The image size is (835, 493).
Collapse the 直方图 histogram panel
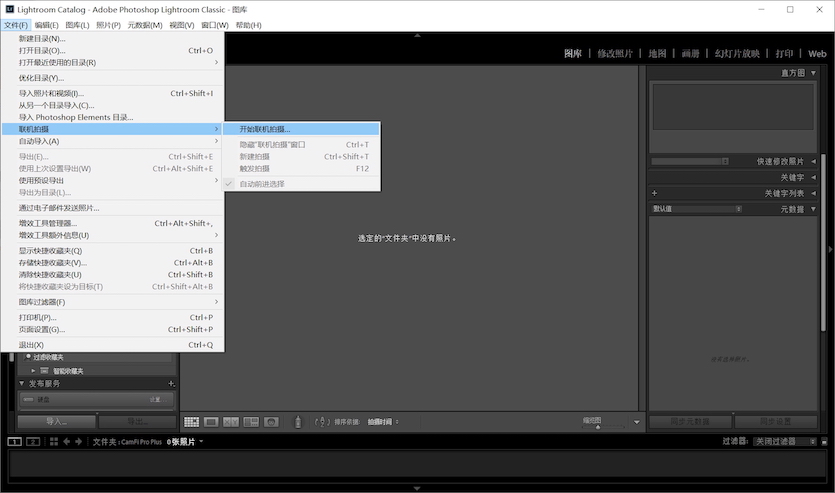pos(813,73)
